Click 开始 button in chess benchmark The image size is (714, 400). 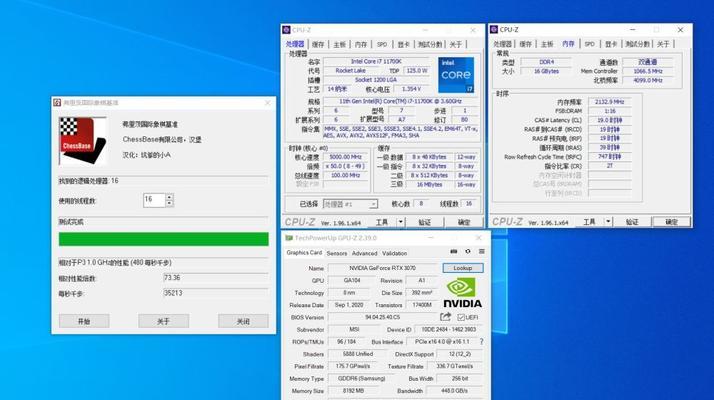tap(84, 321)
